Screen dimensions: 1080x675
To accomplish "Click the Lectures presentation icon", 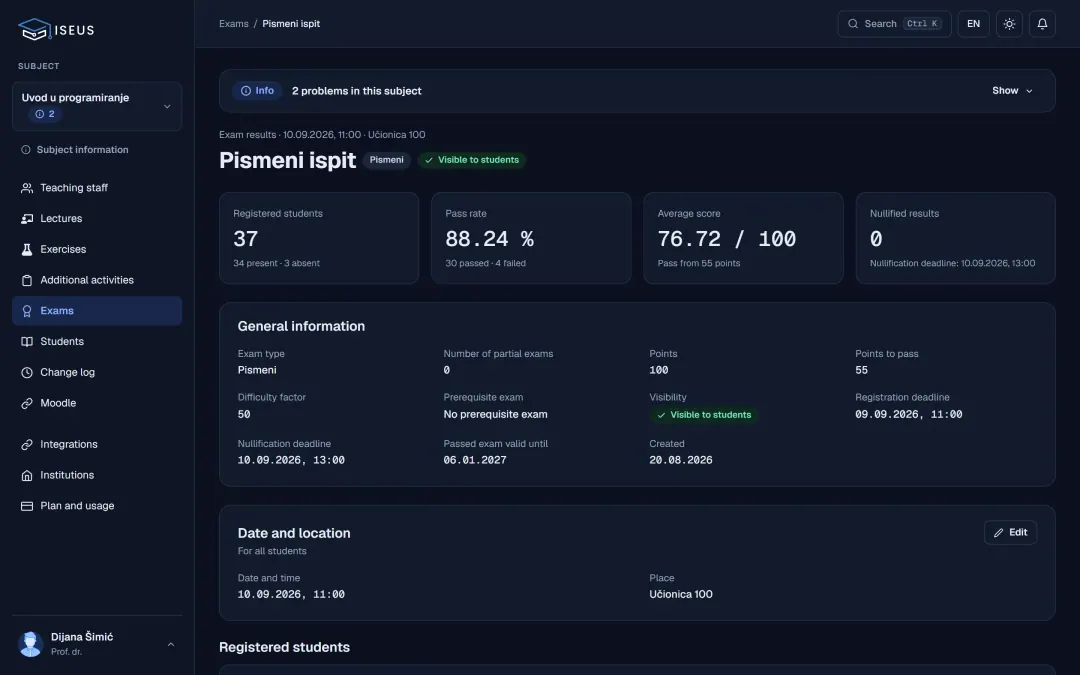I will coord(27,219).
